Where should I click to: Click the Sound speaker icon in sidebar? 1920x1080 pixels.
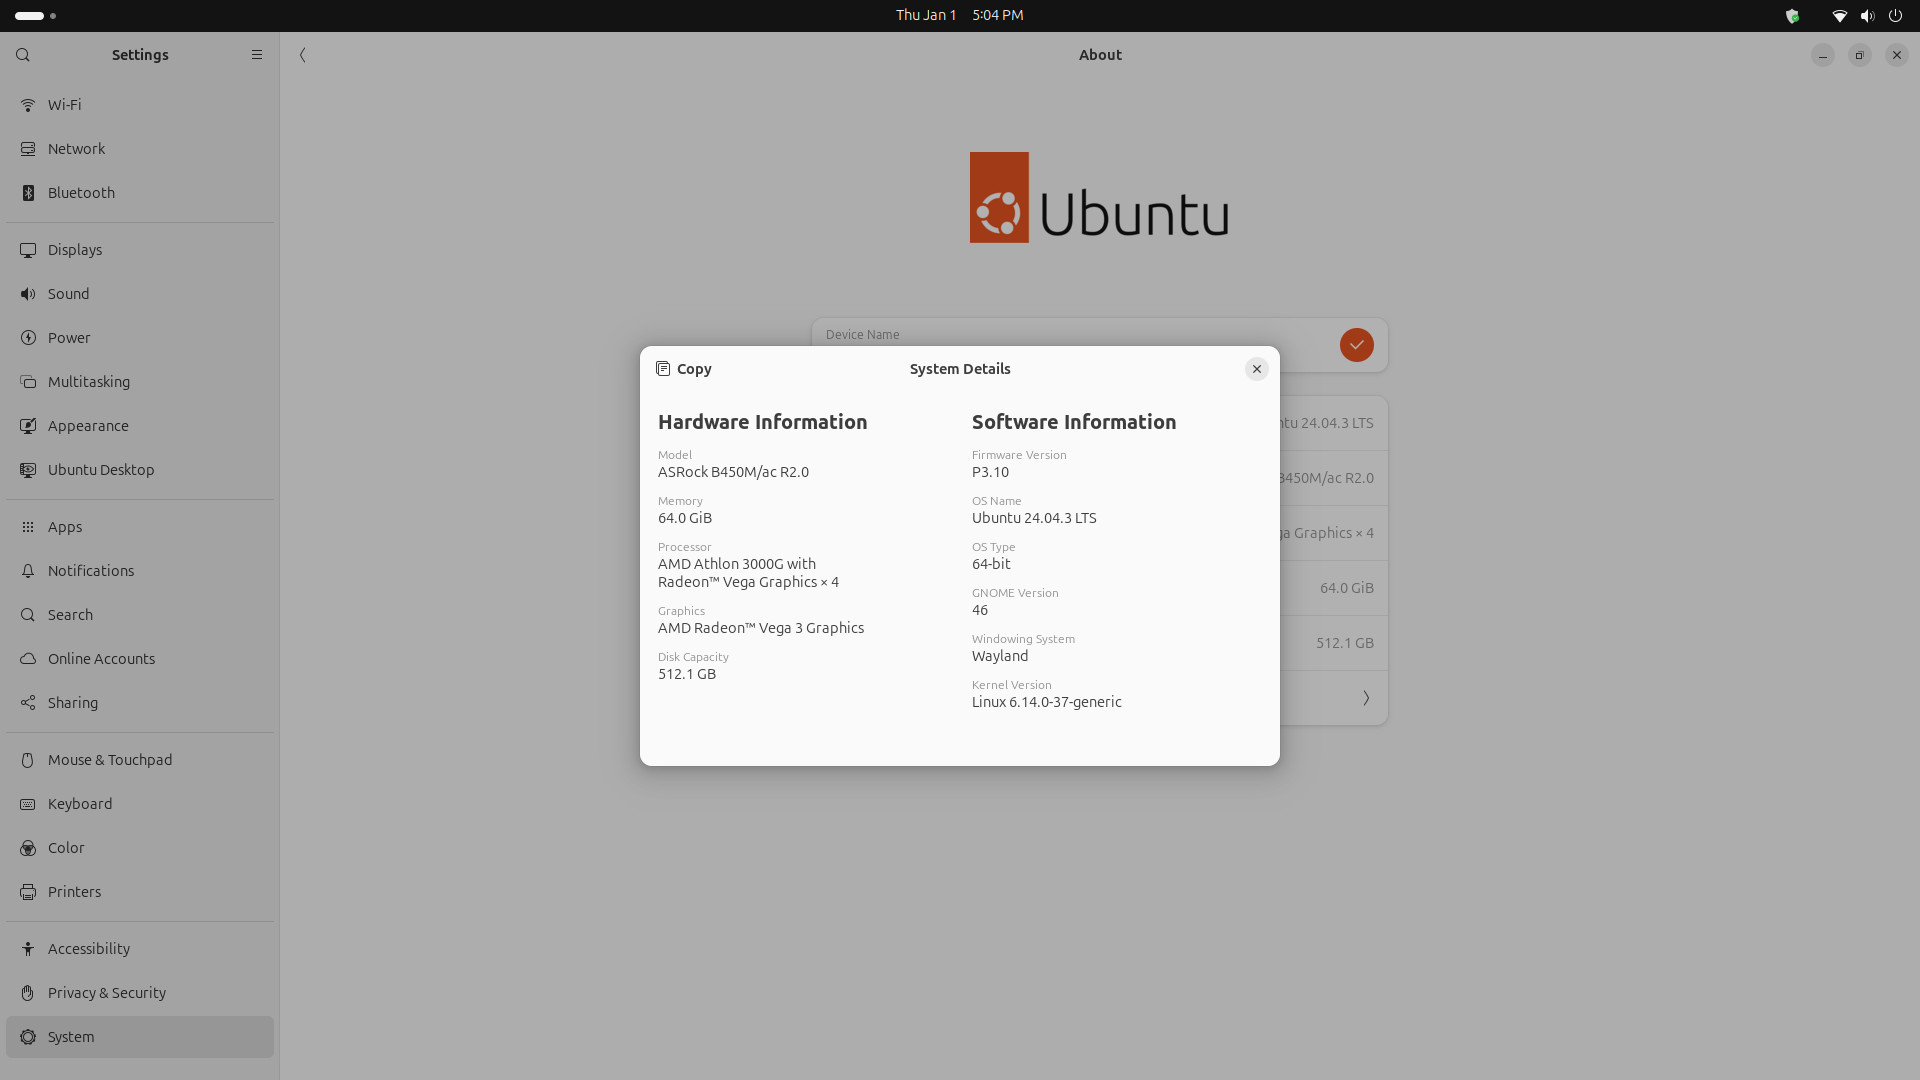[x=28, y=294]
